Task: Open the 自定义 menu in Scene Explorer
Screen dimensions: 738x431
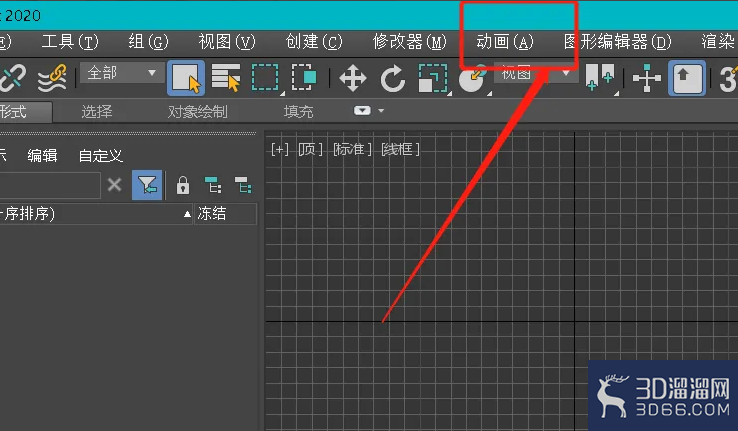Action: (101, 155)
